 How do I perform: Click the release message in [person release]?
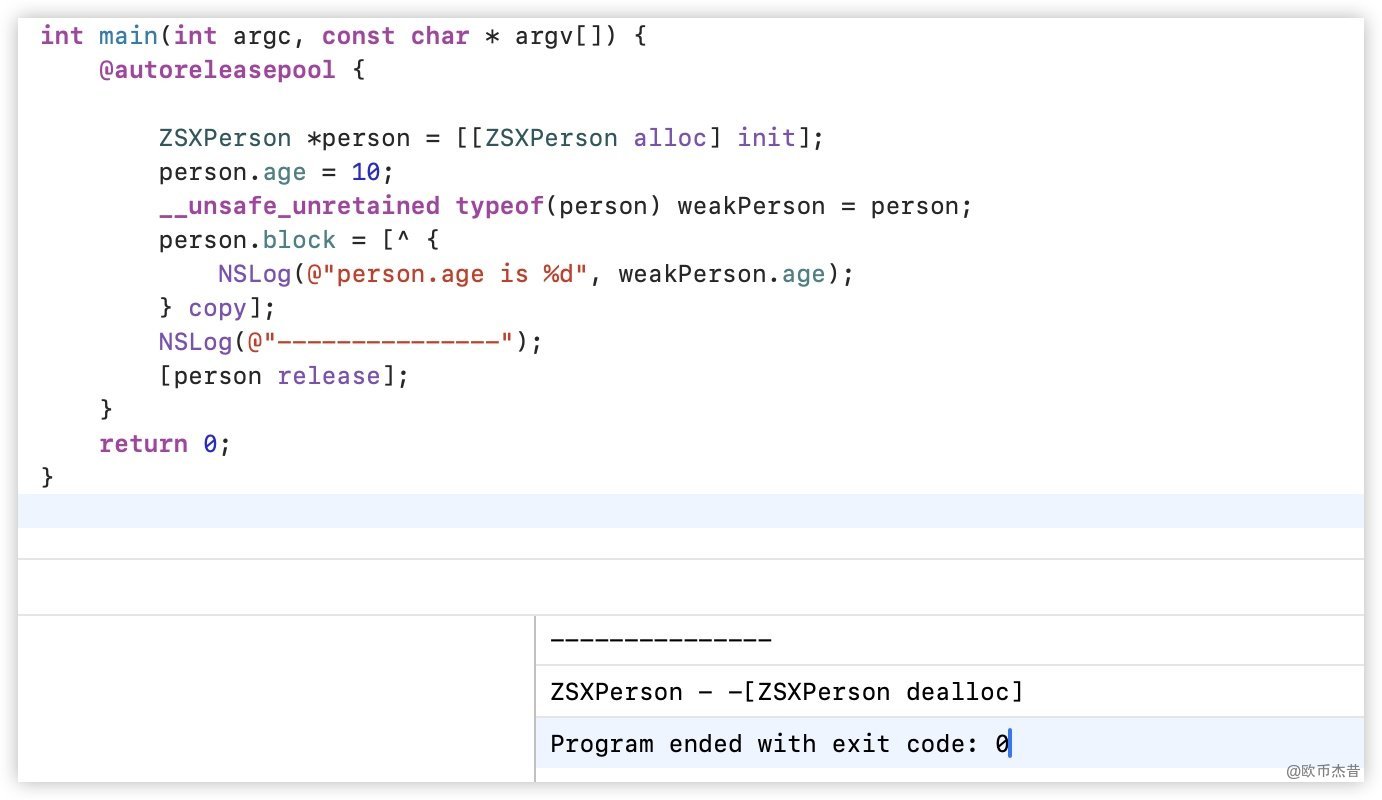(329, 376)
